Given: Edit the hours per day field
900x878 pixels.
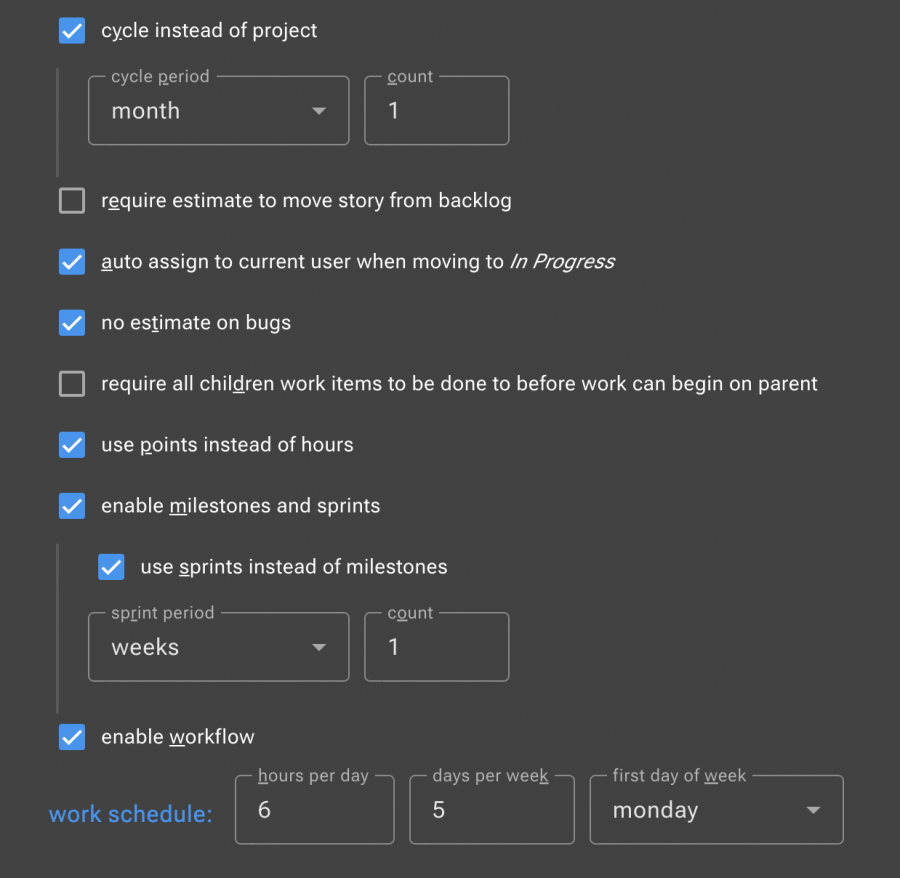Looking at the screenshot, I should tap(314, 810).
